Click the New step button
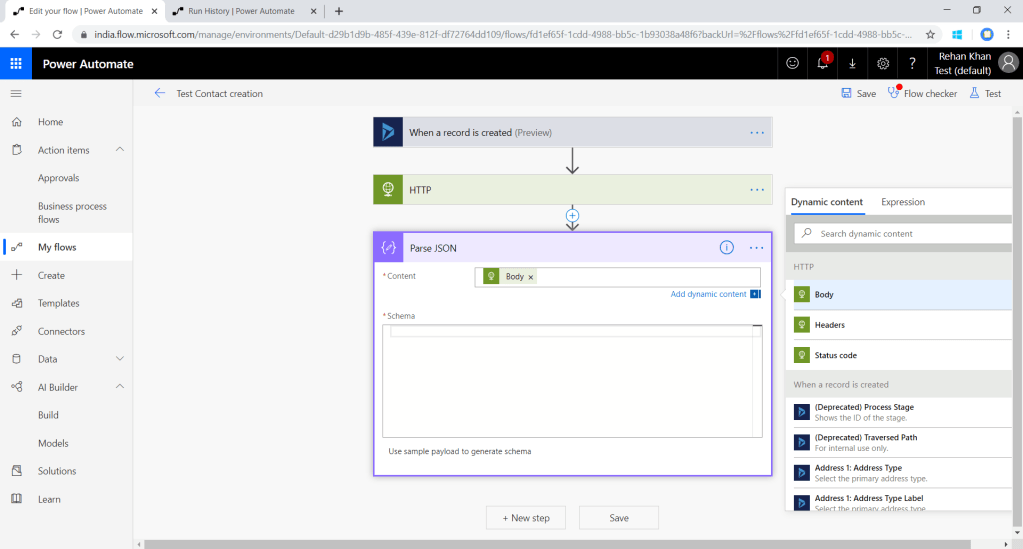 [x=526, y=518]
